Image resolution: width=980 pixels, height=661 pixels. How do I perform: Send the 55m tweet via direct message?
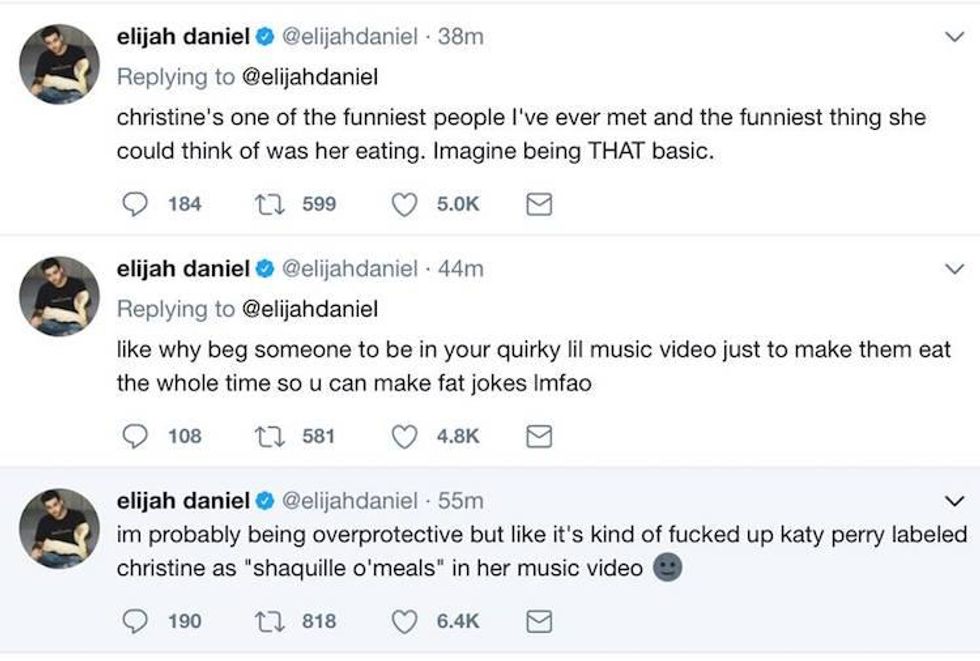pyautogui.click(x=539, y=621)
